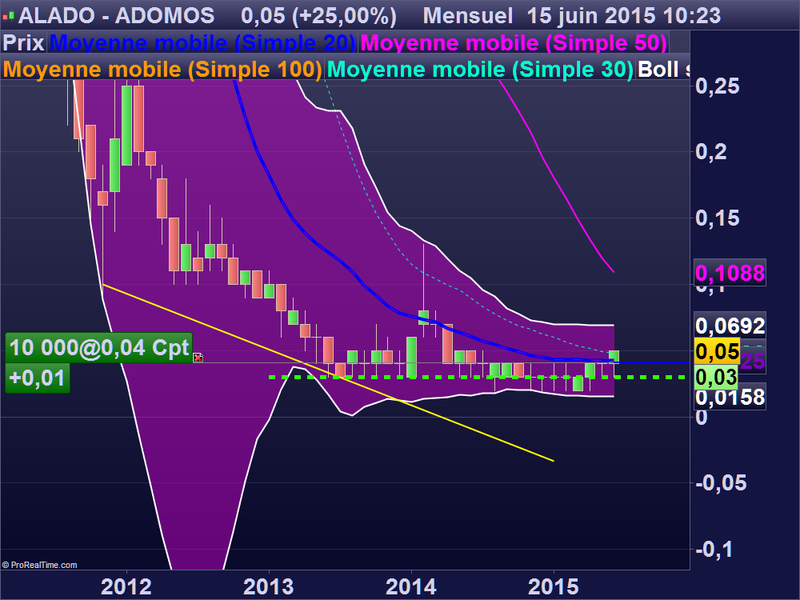The height and width of the screenshot is (600, 800).
Task: Open Moyenne mobile (Simple 30) settings
Action: [x=480, y=69]
